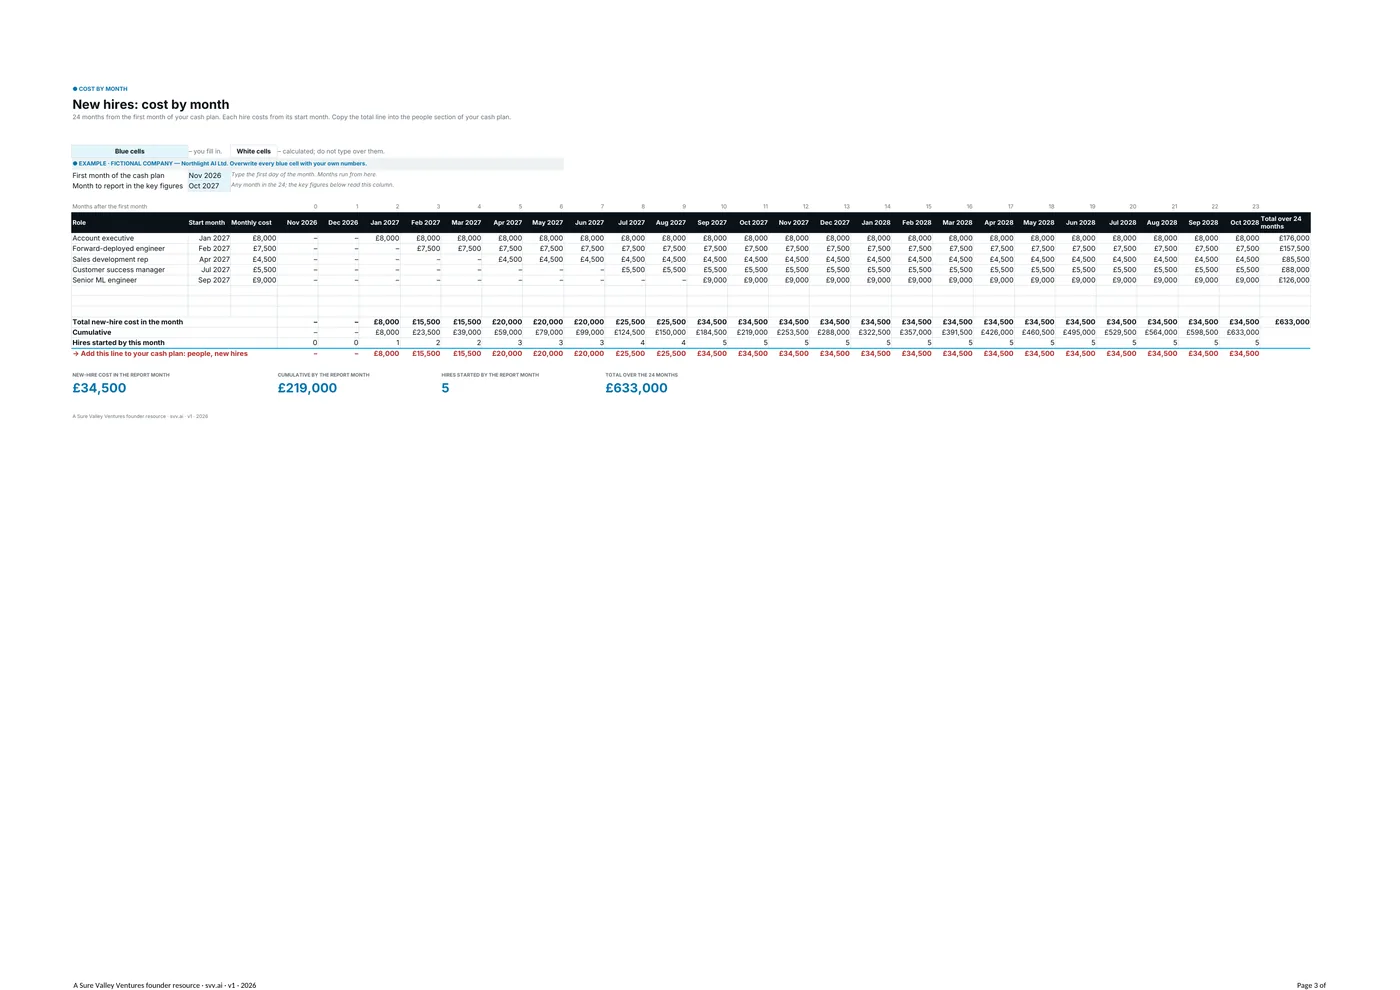This screenshot has height=990, width=1400.
Task: Select the first month input showing Nov 2026
Action: pos(208,175)
